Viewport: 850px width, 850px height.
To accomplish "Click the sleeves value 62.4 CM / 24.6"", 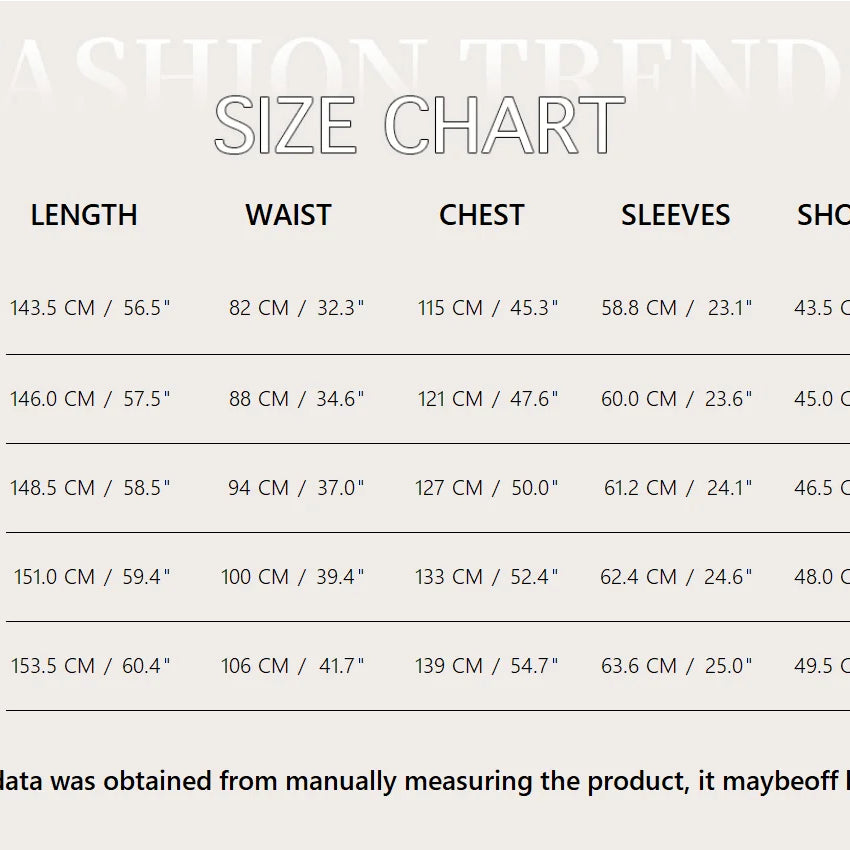I will click(x=676, y=577).
